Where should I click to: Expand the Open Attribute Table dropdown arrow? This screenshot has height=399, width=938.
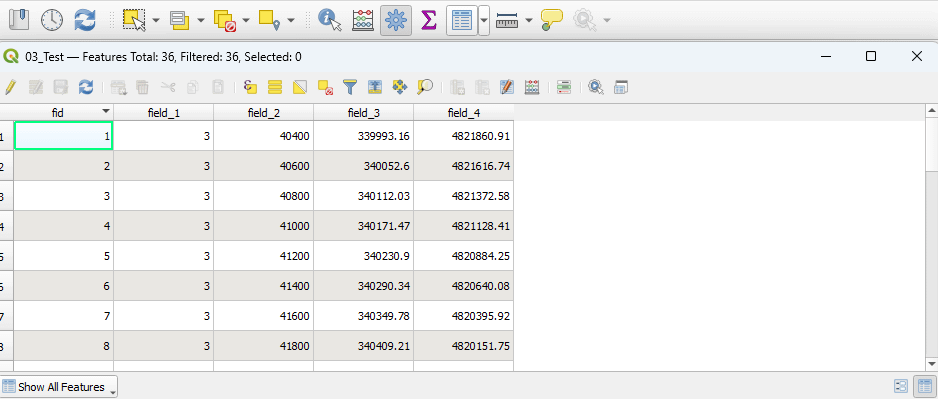click(483, 20)
